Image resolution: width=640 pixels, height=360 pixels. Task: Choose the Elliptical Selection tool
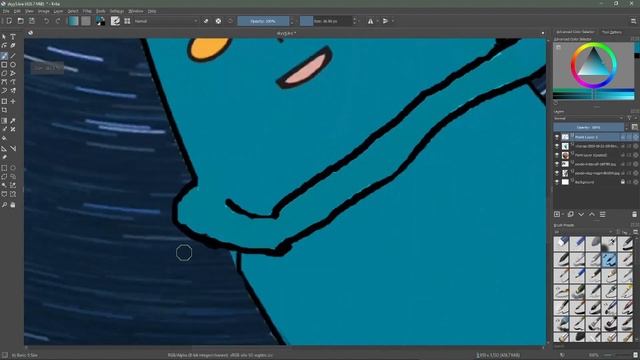pyautogui.click(x=13, y=168)
